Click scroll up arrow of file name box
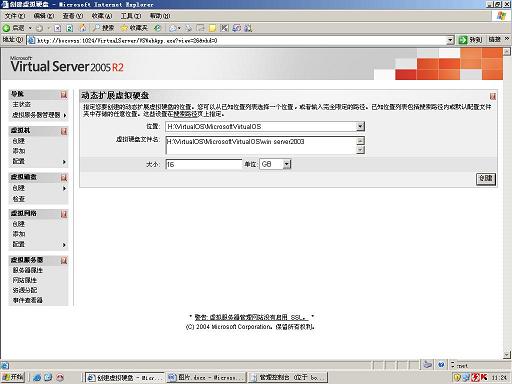The width and height of the screenshot is (512, 384). click(360, 141)
